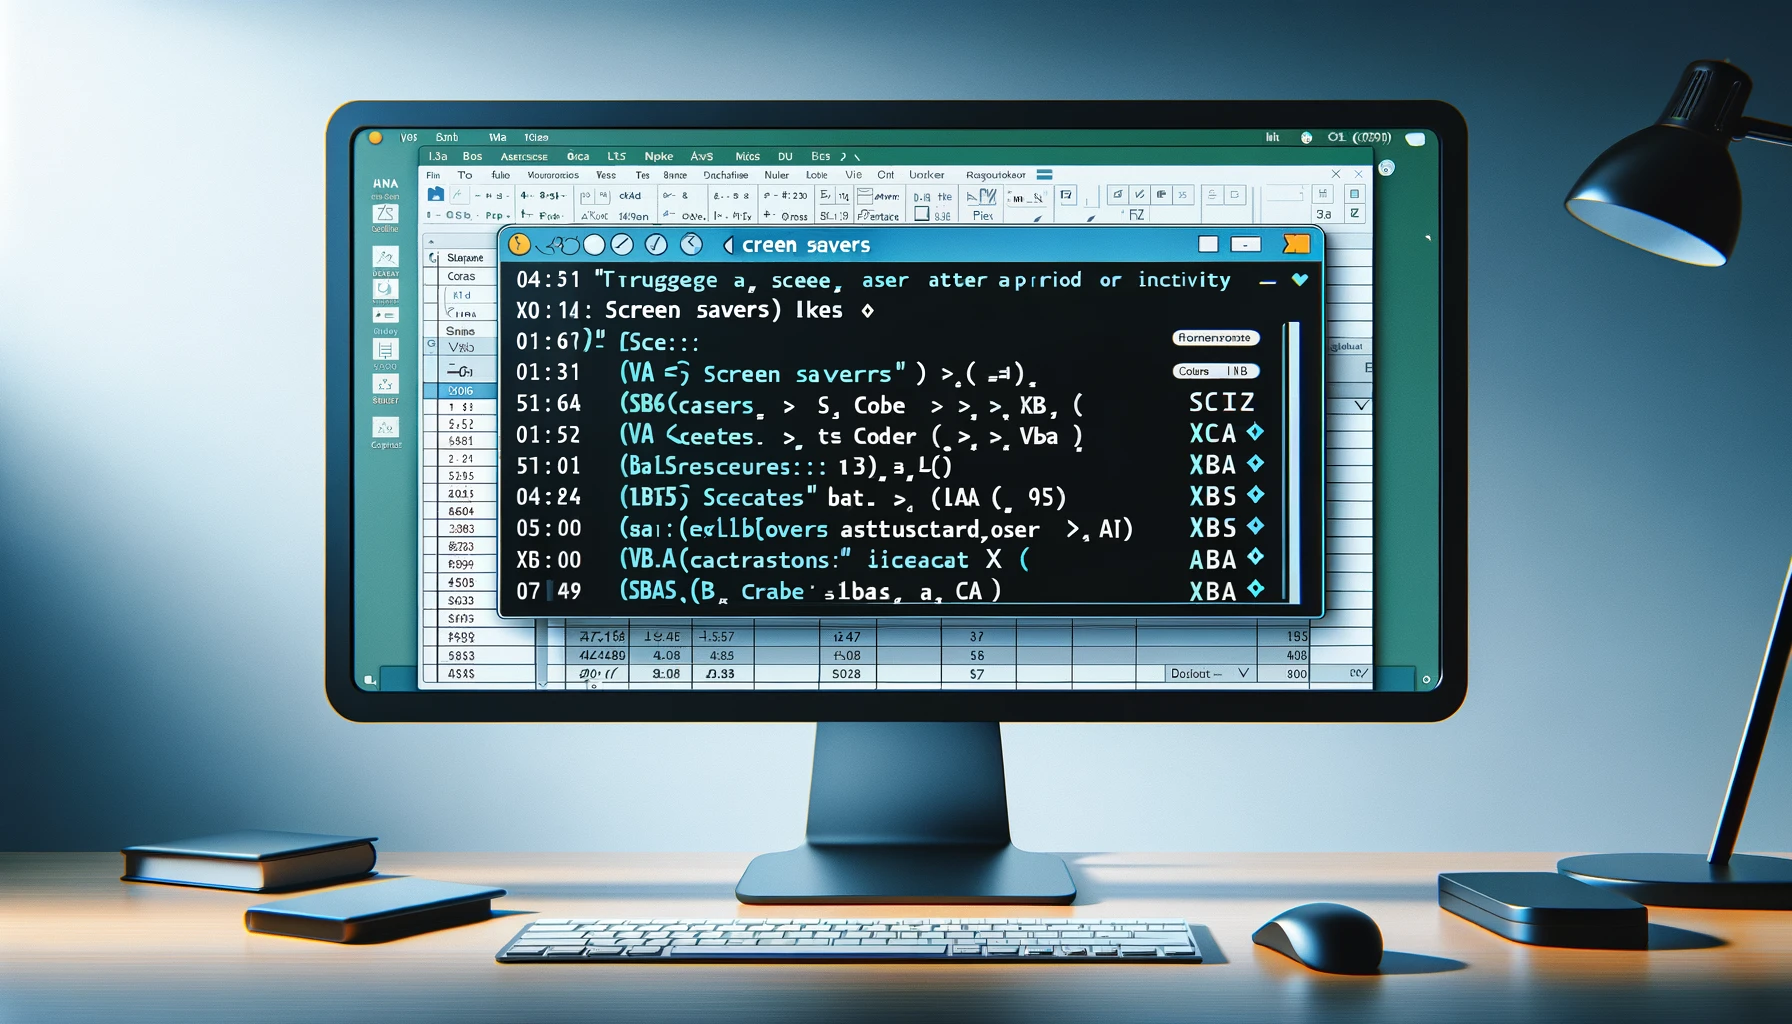This screenshot has height=1024, width=1792.
Task: Open the 'Npke' menu in spreadsheet window
Action: pos(659,156)
